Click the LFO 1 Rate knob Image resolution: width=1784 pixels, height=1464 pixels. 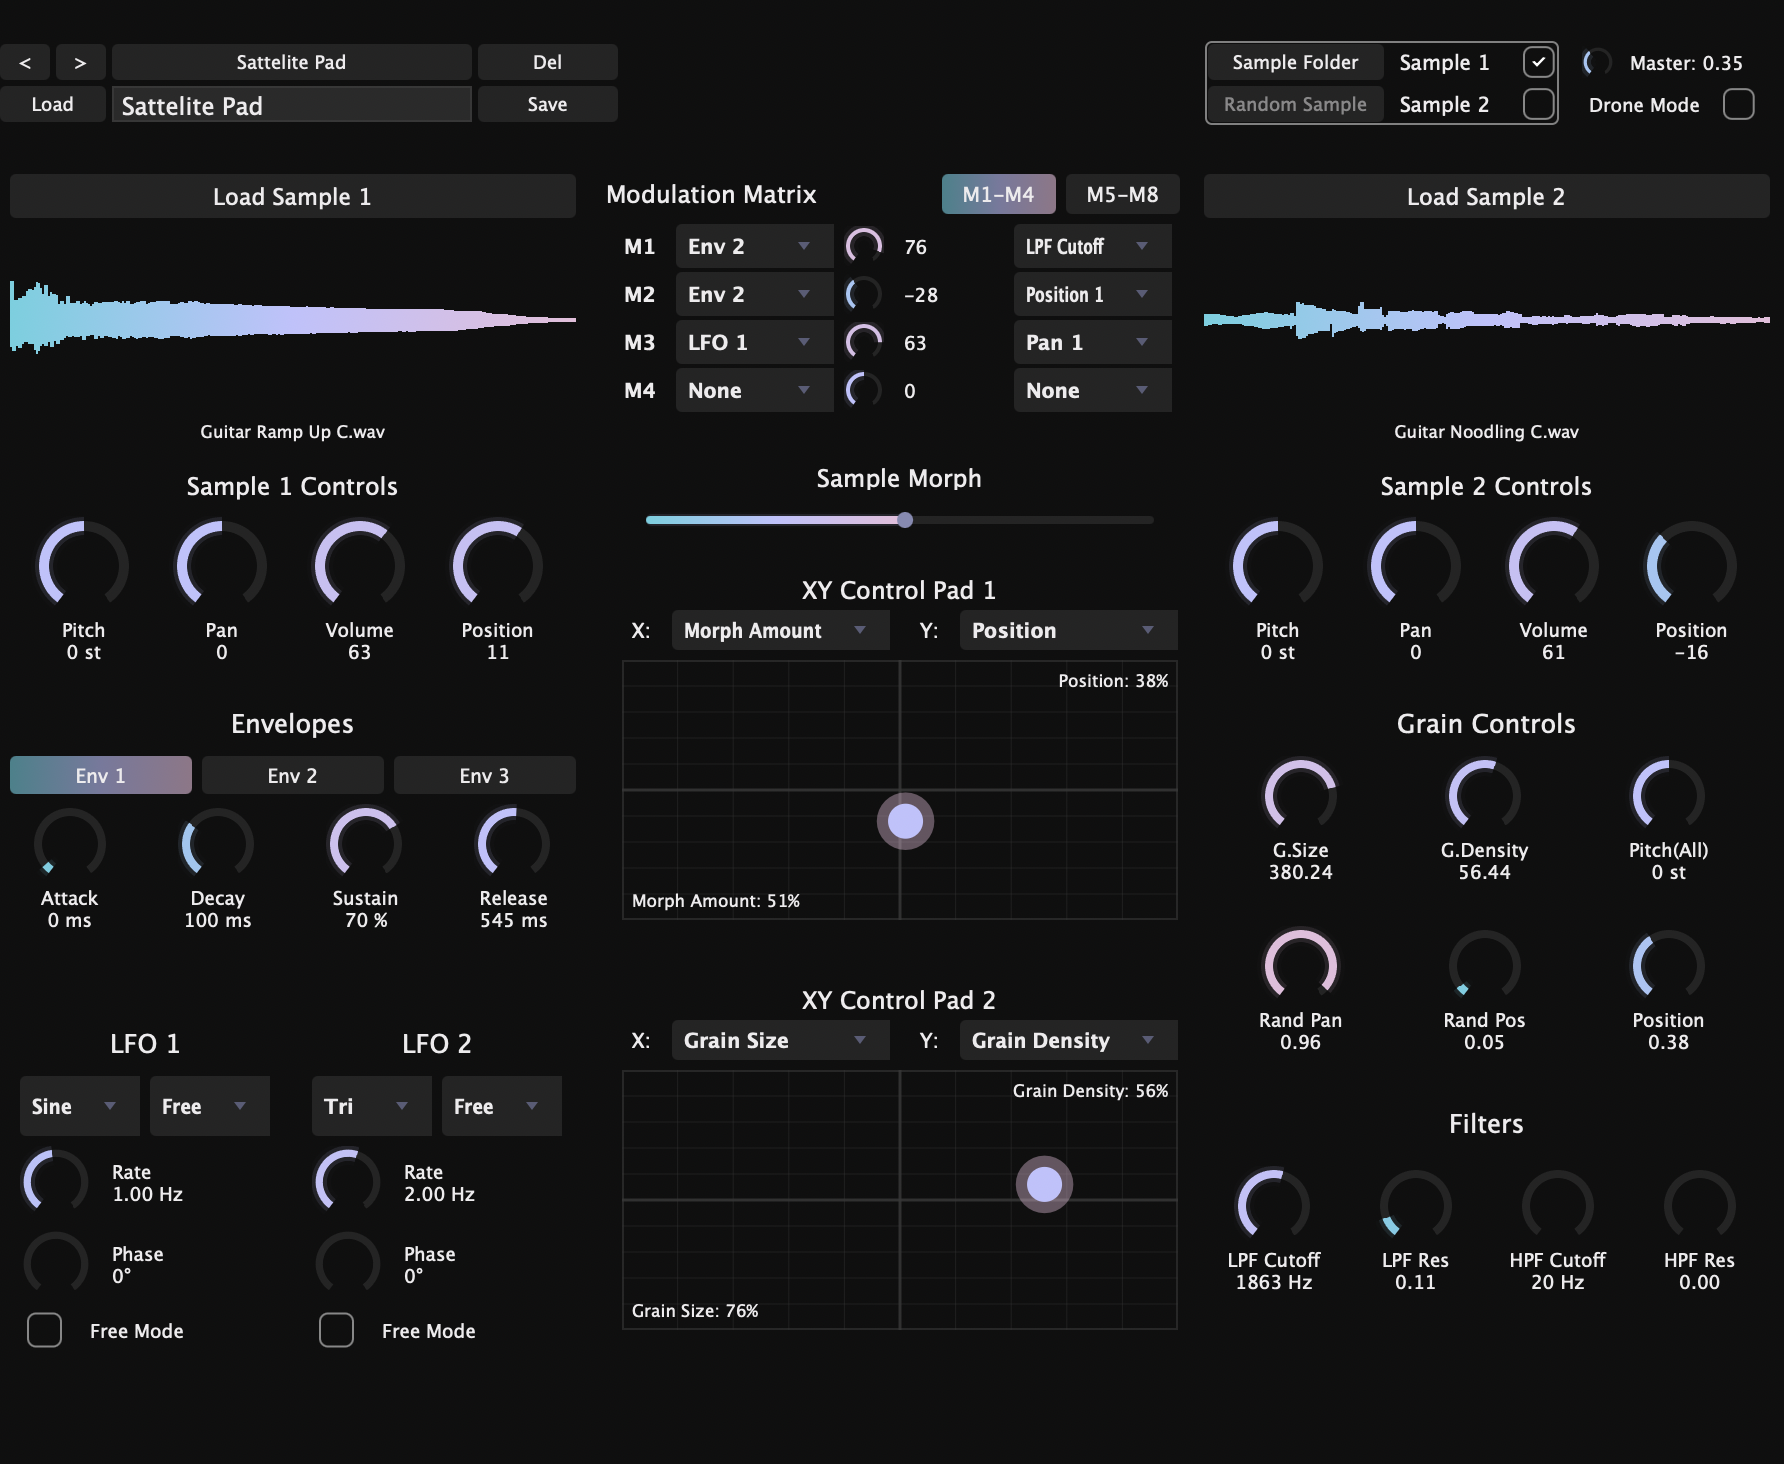point(55,1181)
